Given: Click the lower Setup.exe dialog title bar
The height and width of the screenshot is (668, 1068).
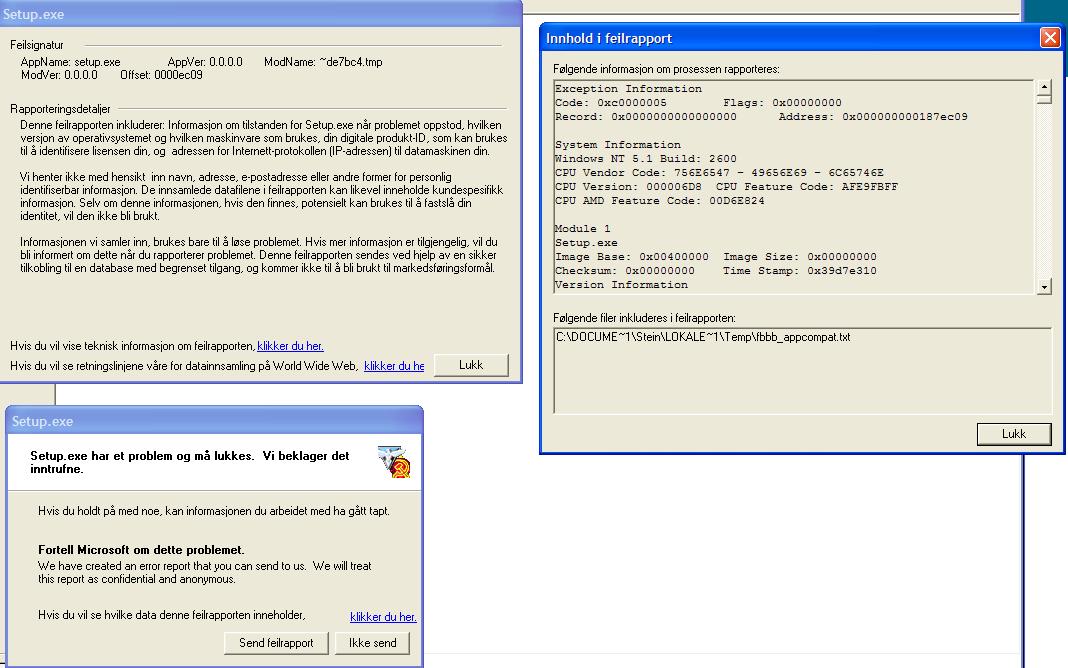Looking at the screenshot, I should tap(215, 421).
